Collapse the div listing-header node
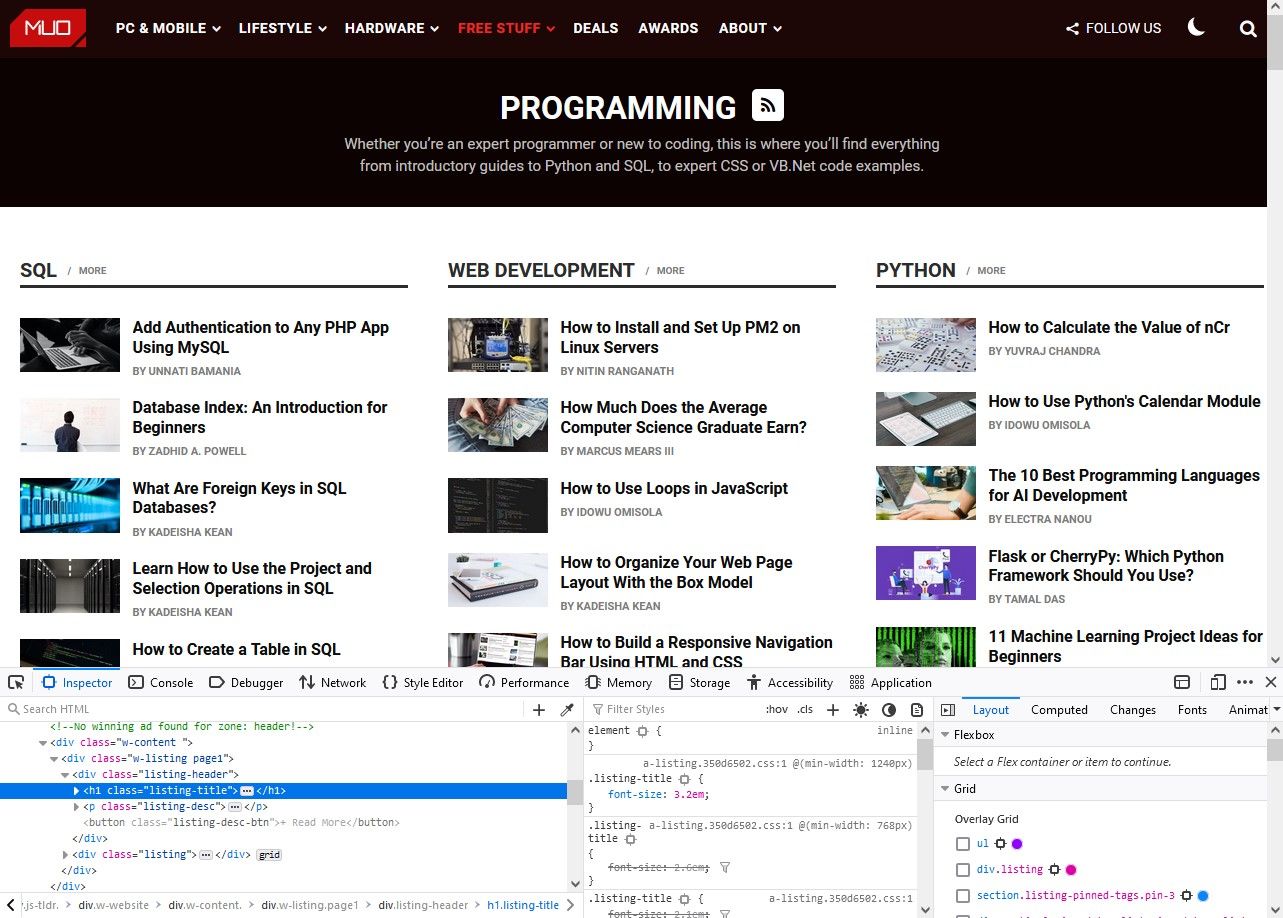Image resolution: width=1283 pixels, height=918 pixels. 66,775
